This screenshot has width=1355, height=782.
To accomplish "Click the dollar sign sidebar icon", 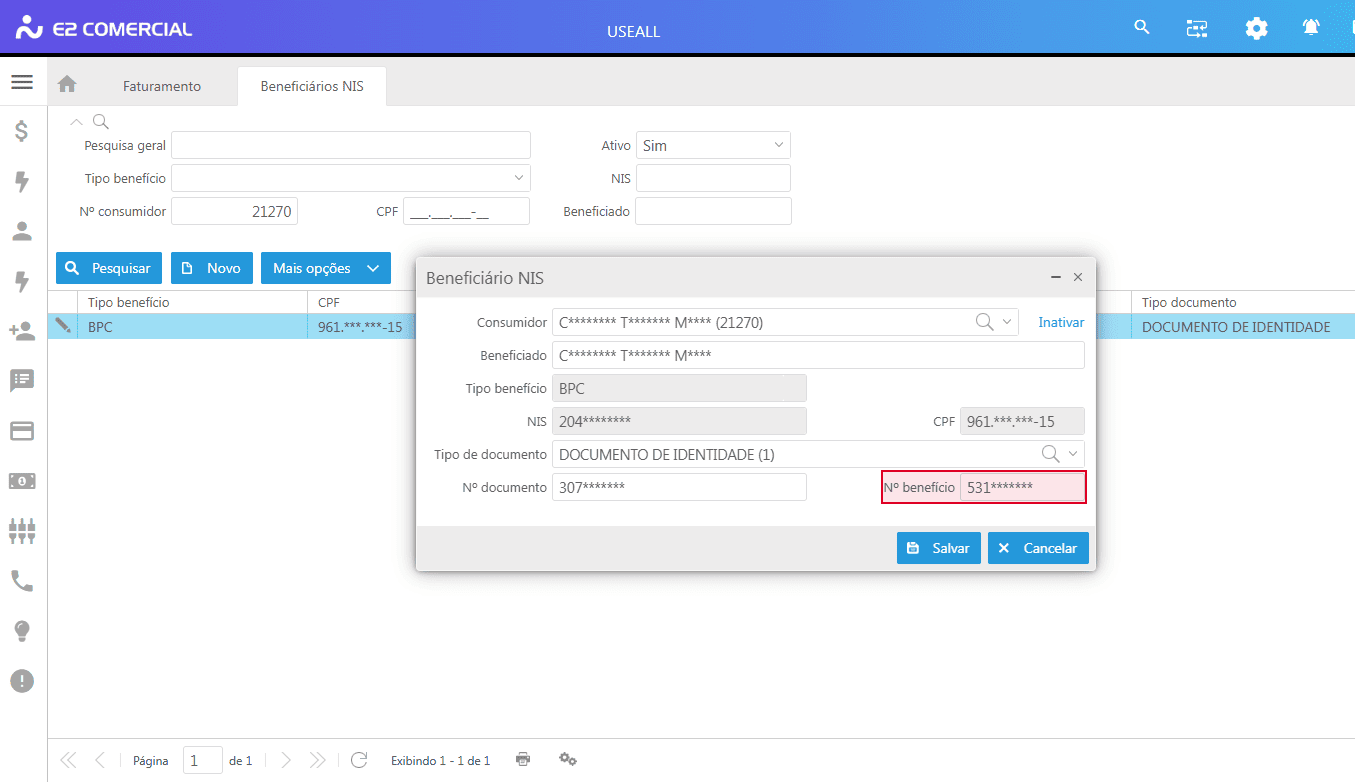I will point(22,131).
